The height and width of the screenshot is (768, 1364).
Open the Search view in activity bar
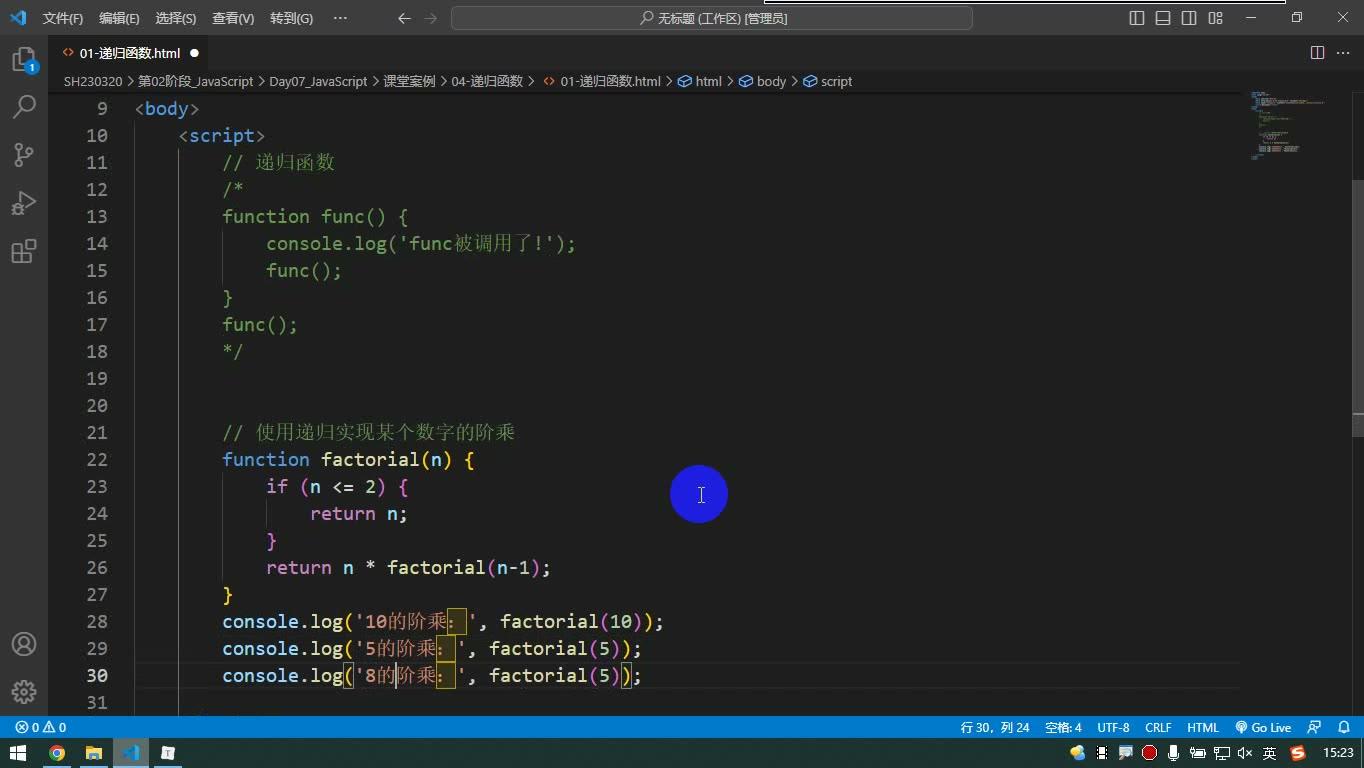[x=24, y=107]
